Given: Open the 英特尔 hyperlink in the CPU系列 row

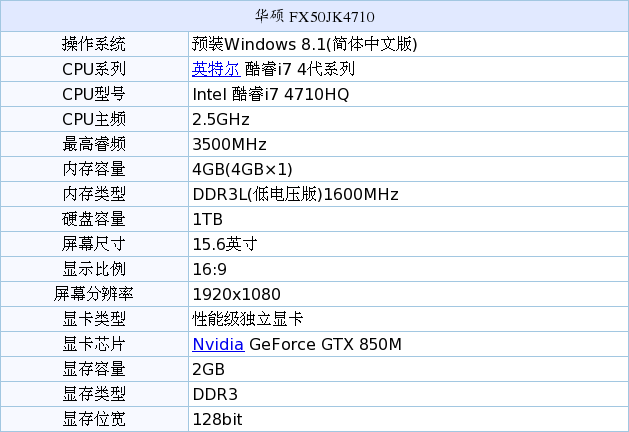Looking at the screenshot, I should [216, 69].
